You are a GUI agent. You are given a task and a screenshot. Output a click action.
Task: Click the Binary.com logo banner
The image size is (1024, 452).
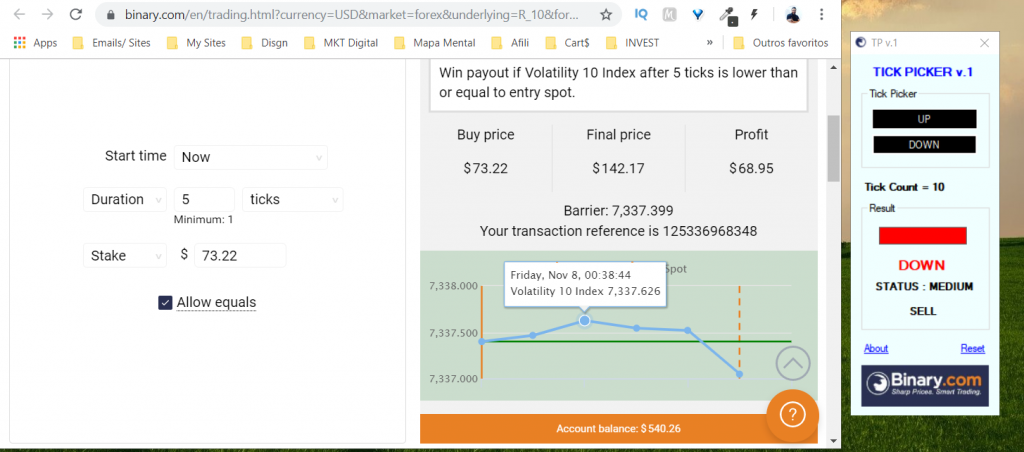tap(925, 385)
